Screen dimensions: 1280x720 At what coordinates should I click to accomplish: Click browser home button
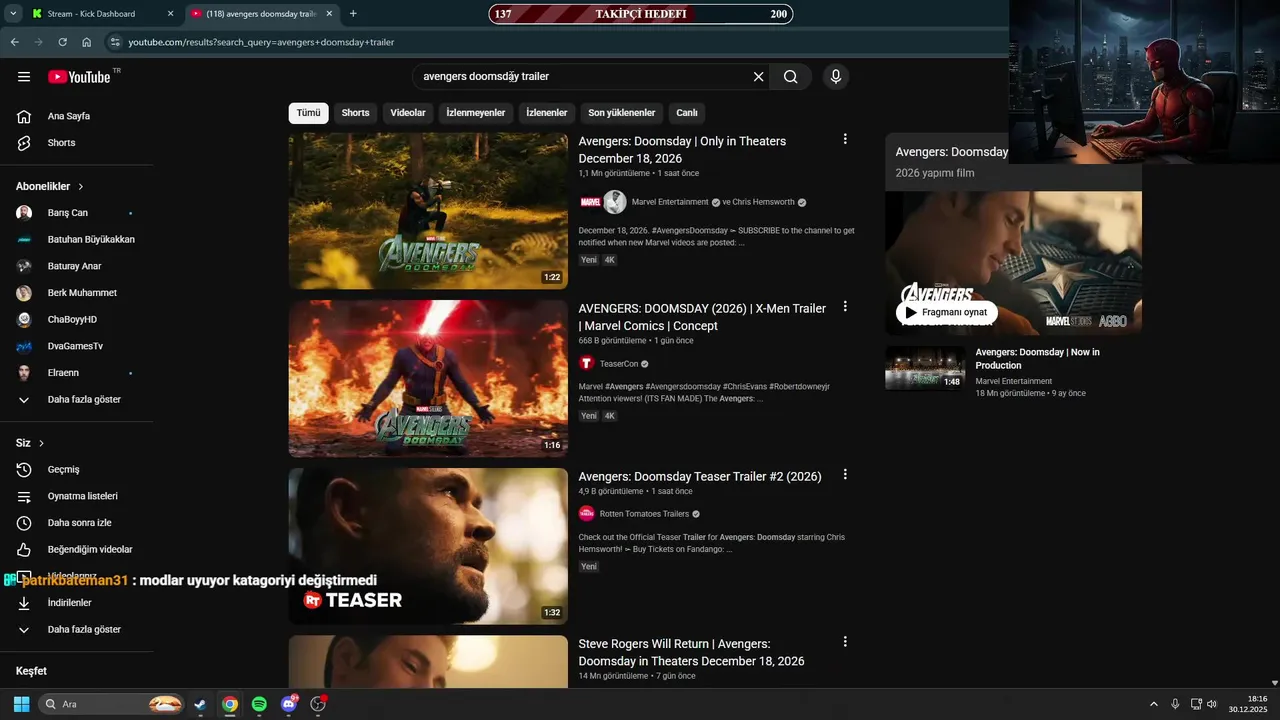[87, 42]
